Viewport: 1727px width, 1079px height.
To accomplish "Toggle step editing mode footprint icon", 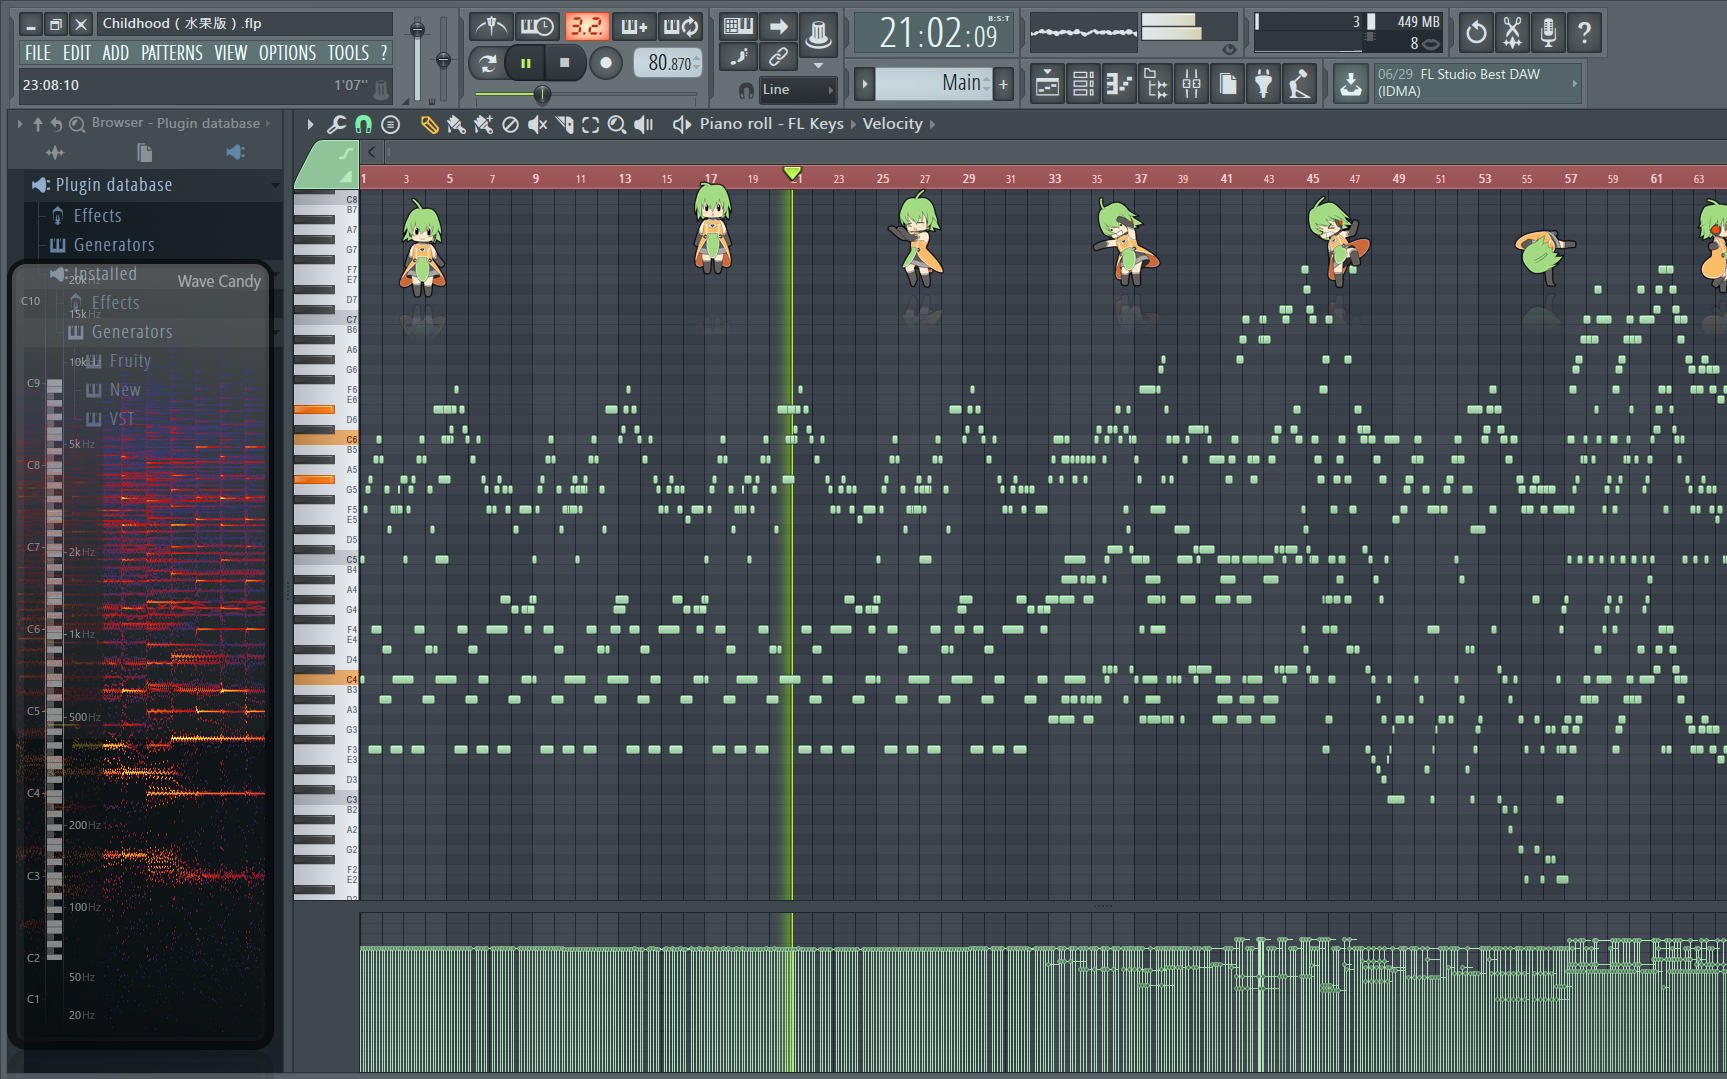I will click(x=738, y=57).
